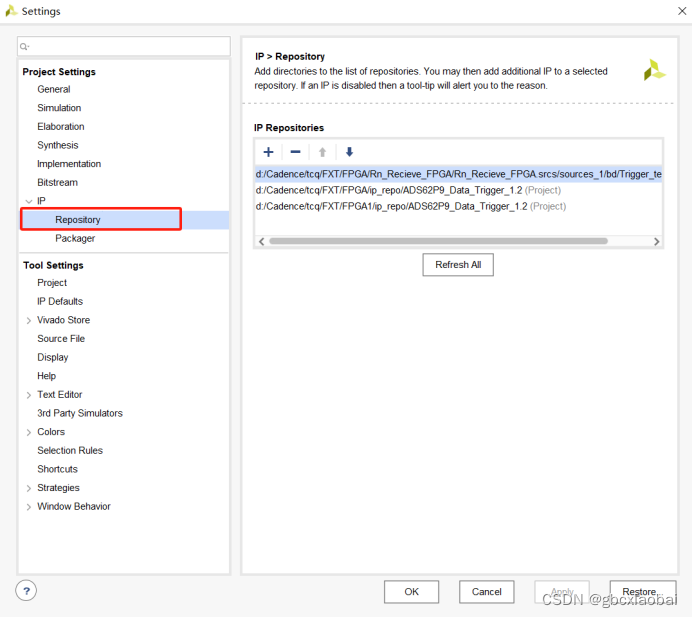Open Shortcuts settings
The image size is (692, 618).
[x=57, y=469]
